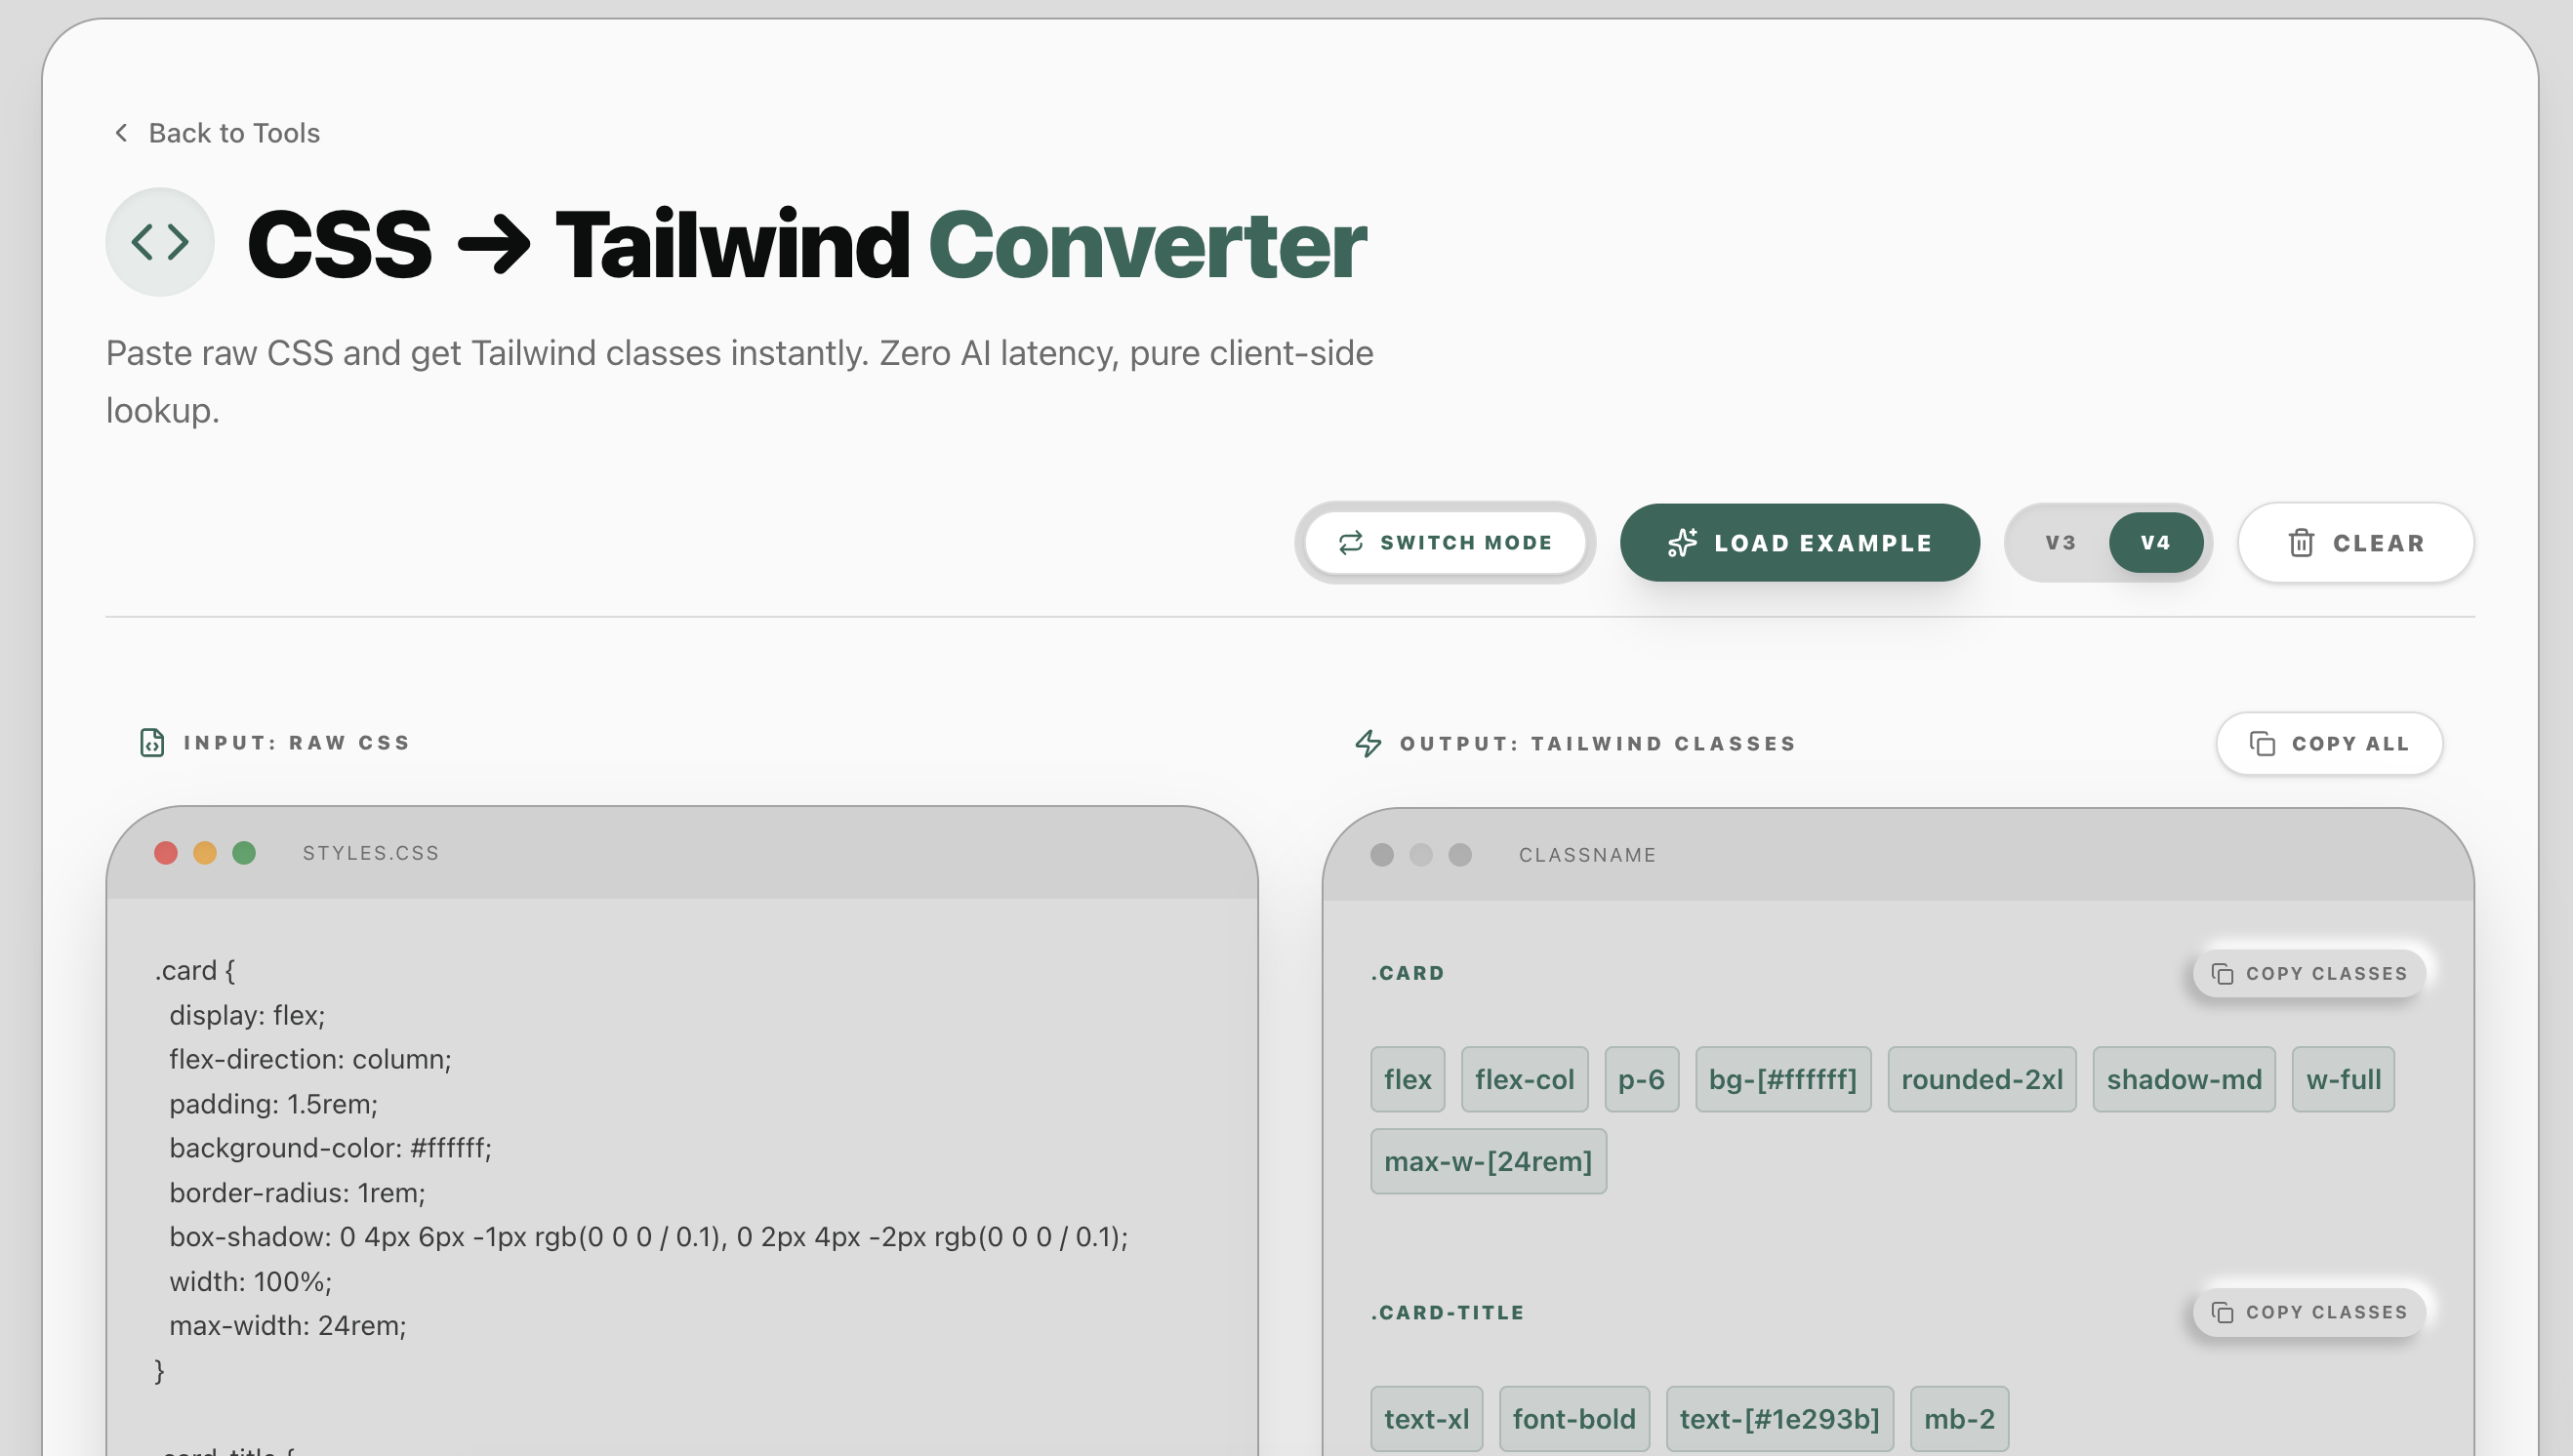Click the 'shadow-md' class chip
This screenshot has width=2573, height=1456.
pos(2184,1080)
